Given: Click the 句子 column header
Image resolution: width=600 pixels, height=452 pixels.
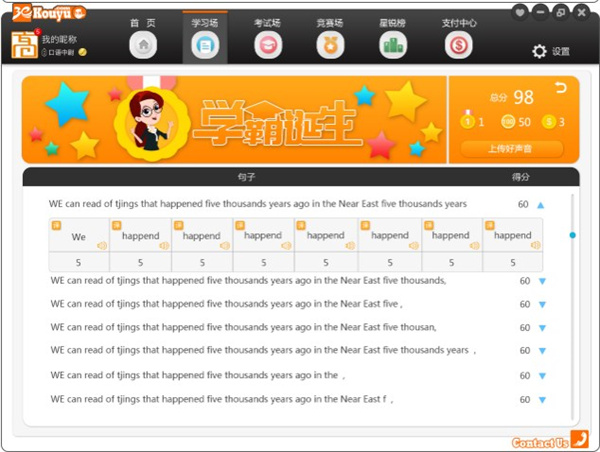Looking at the screenshot, I should point(246,177).
